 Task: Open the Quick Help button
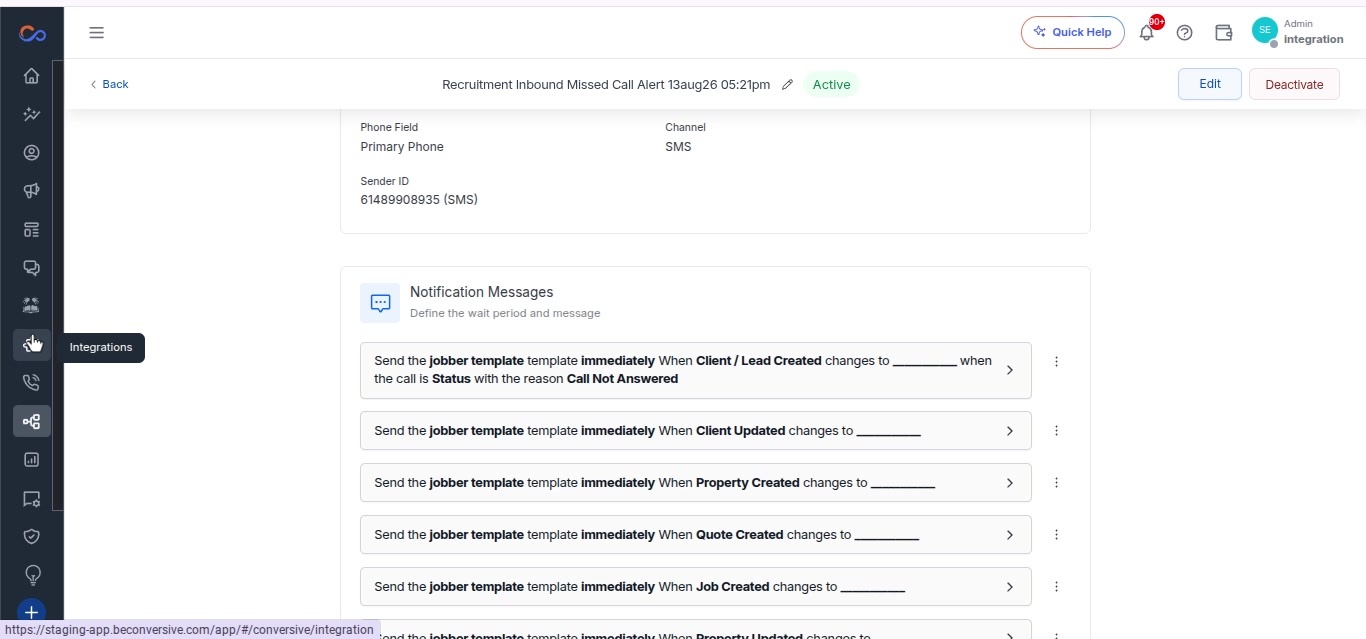pos(1073,32)
